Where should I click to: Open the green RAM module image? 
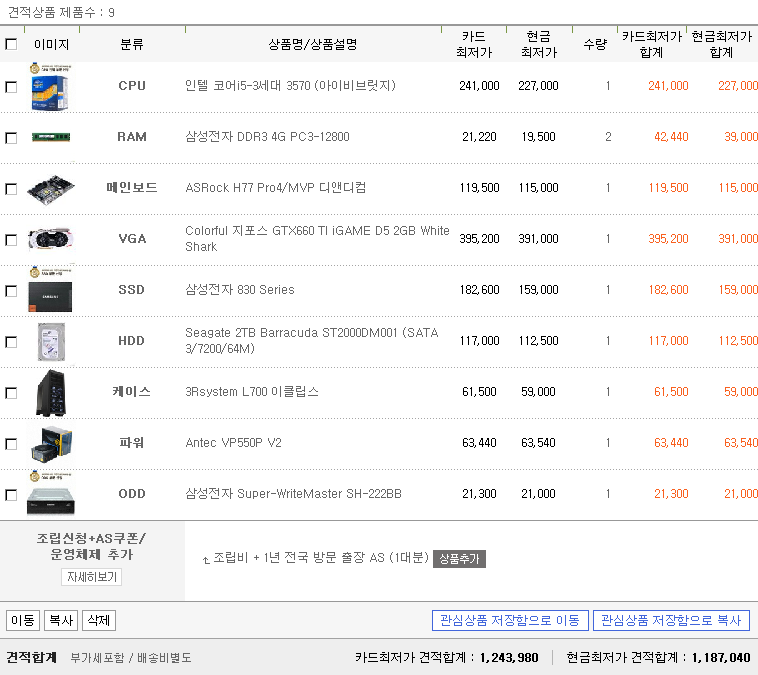pos(51,137)
